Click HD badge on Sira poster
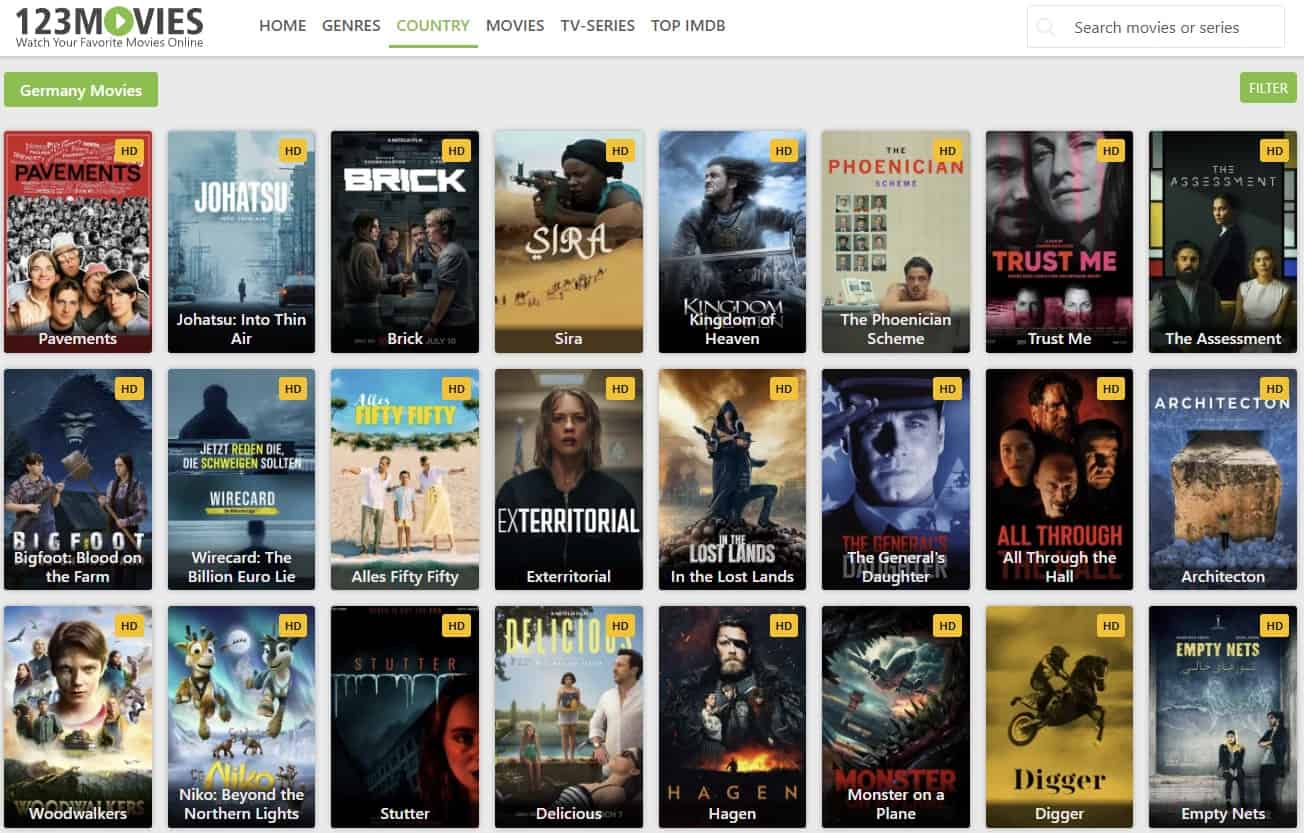This screenshot has width=1304, height=833. coord(620,151)
